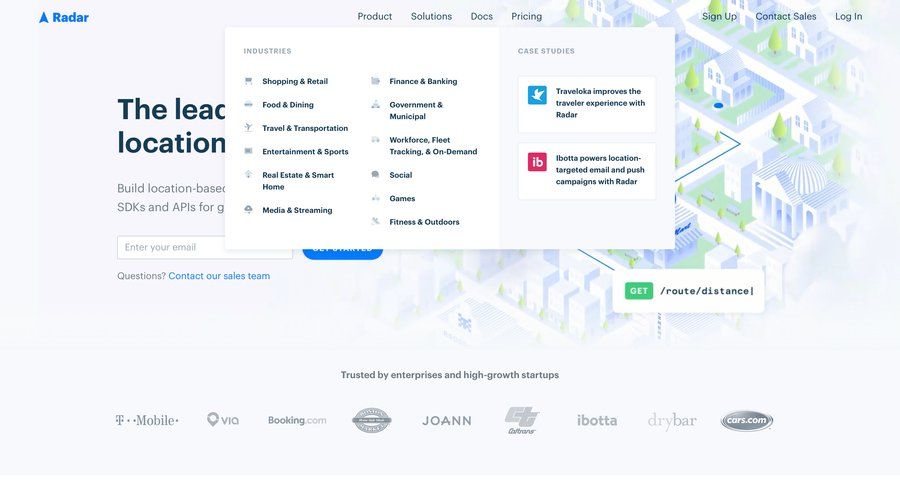The image size is (900, 484).
Task: Click the Entertainment & Sports icon
Action: tap(249, 151)
